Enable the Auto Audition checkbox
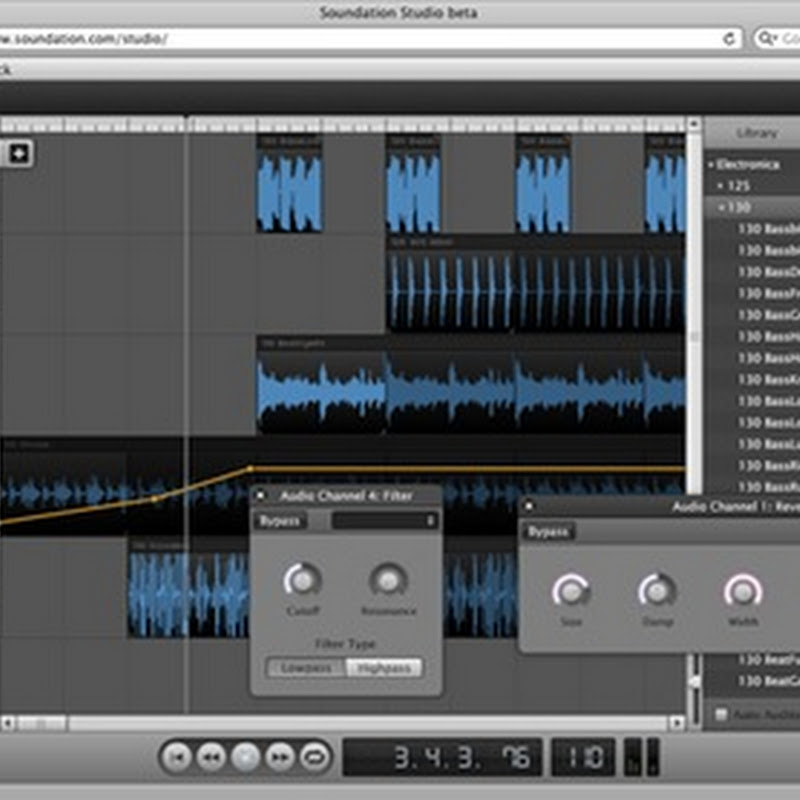 [721, 714]
